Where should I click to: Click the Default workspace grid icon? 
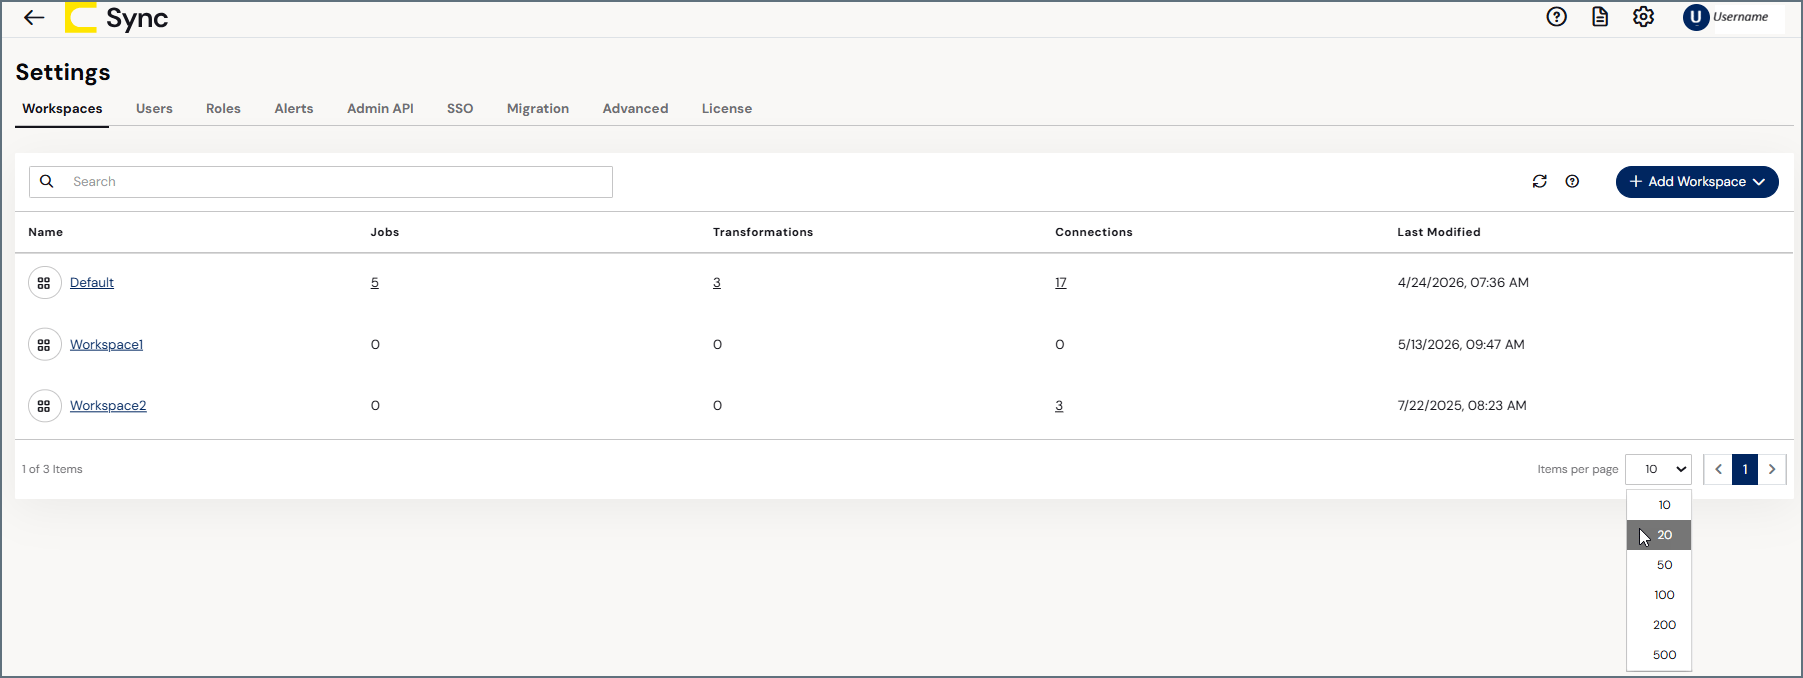tap(44, 283)
